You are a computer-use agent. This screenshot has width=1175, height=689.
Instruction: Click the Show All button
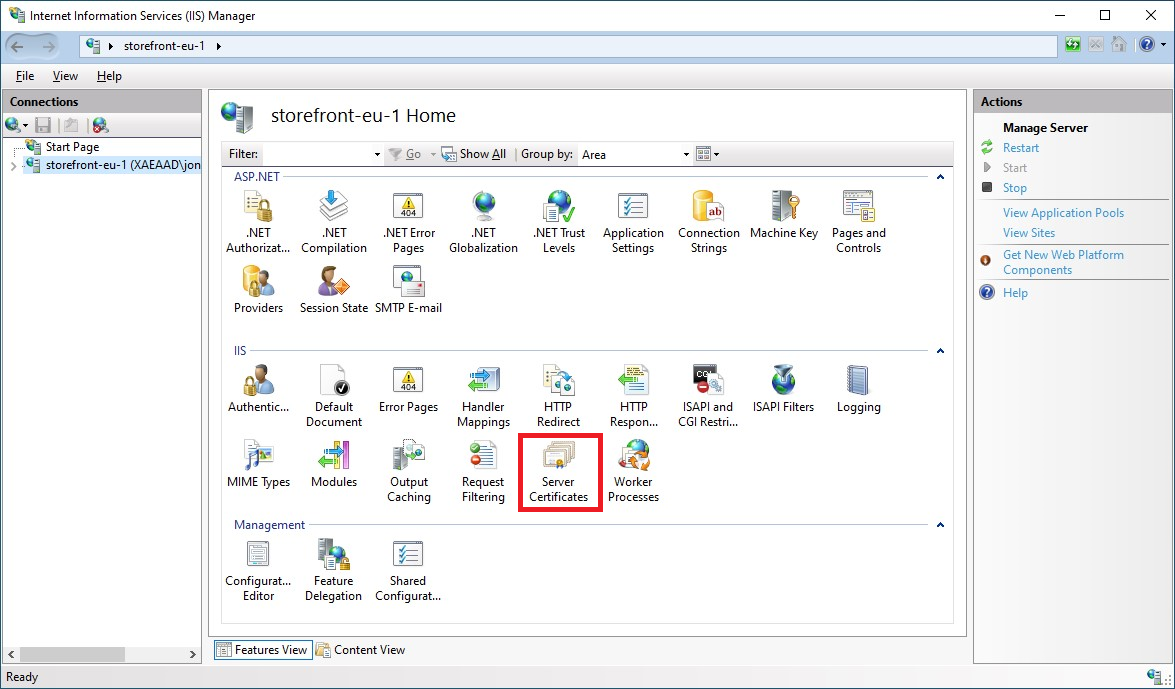(x=474, y=154)
